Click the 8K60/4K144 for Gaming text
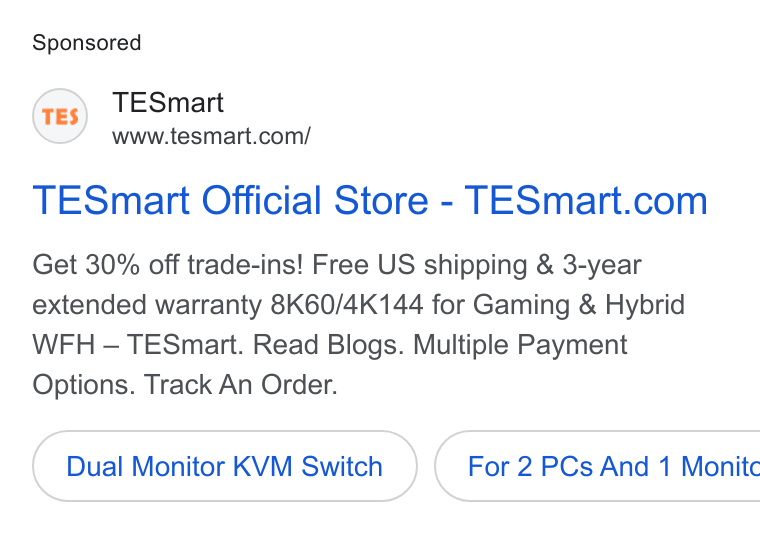This screenshot has height=534, width=760. tap(420, 305)
